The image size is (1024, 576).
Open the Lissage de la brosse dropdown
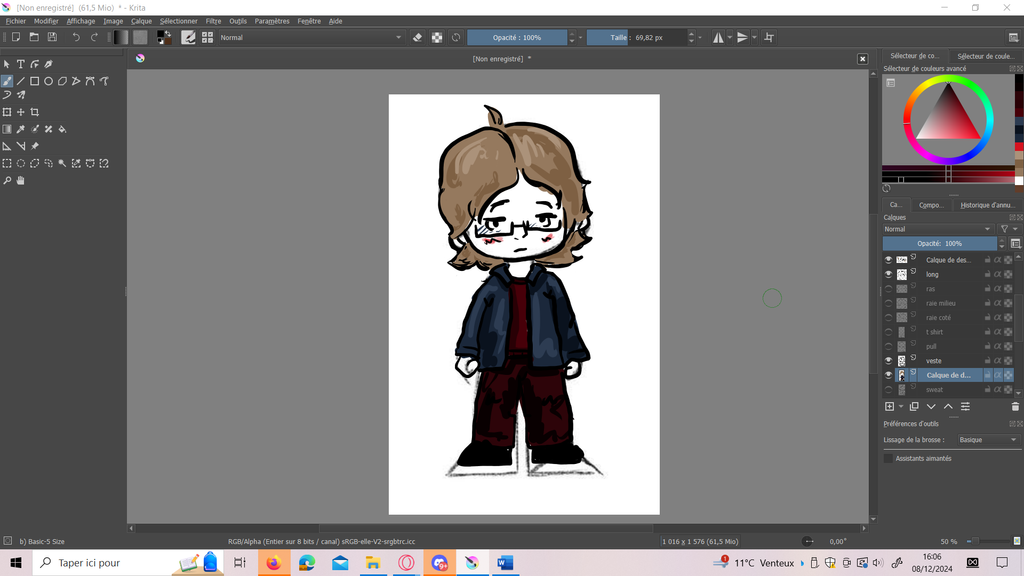coord(987,440)
